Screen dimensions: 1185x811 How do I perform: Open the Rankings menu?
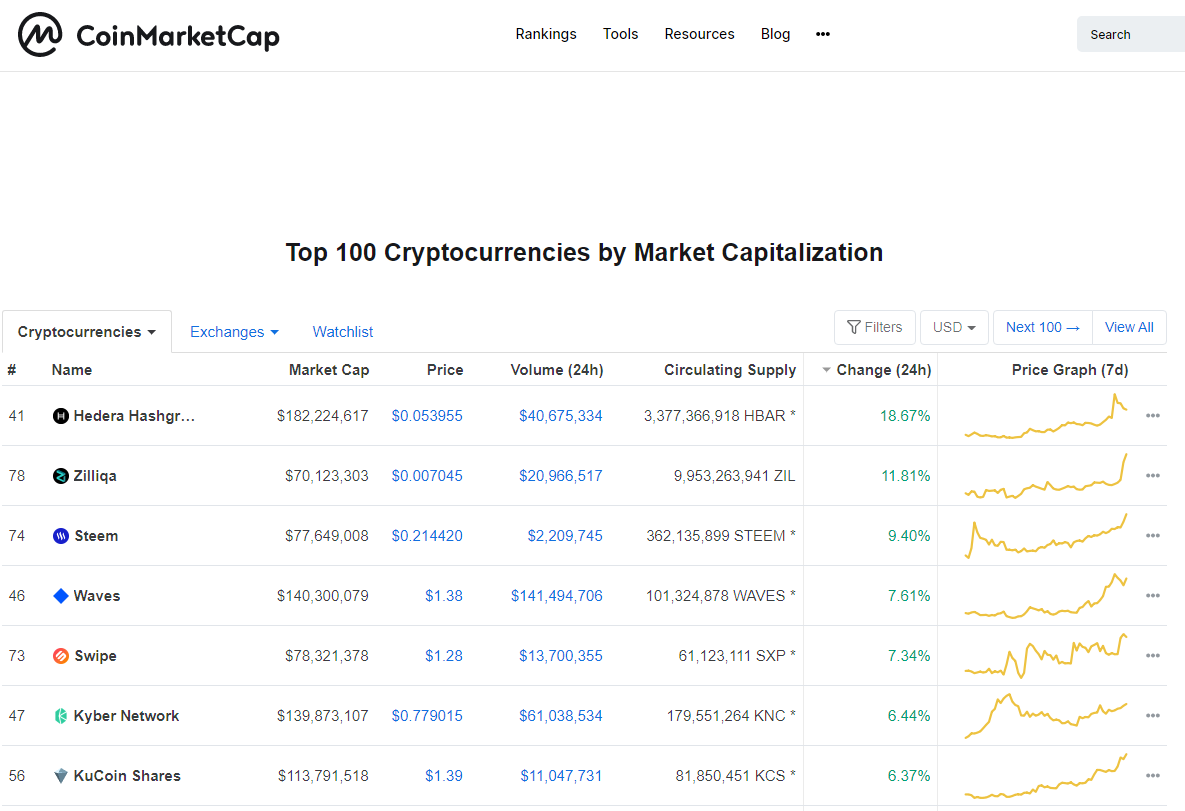(546, 34)
